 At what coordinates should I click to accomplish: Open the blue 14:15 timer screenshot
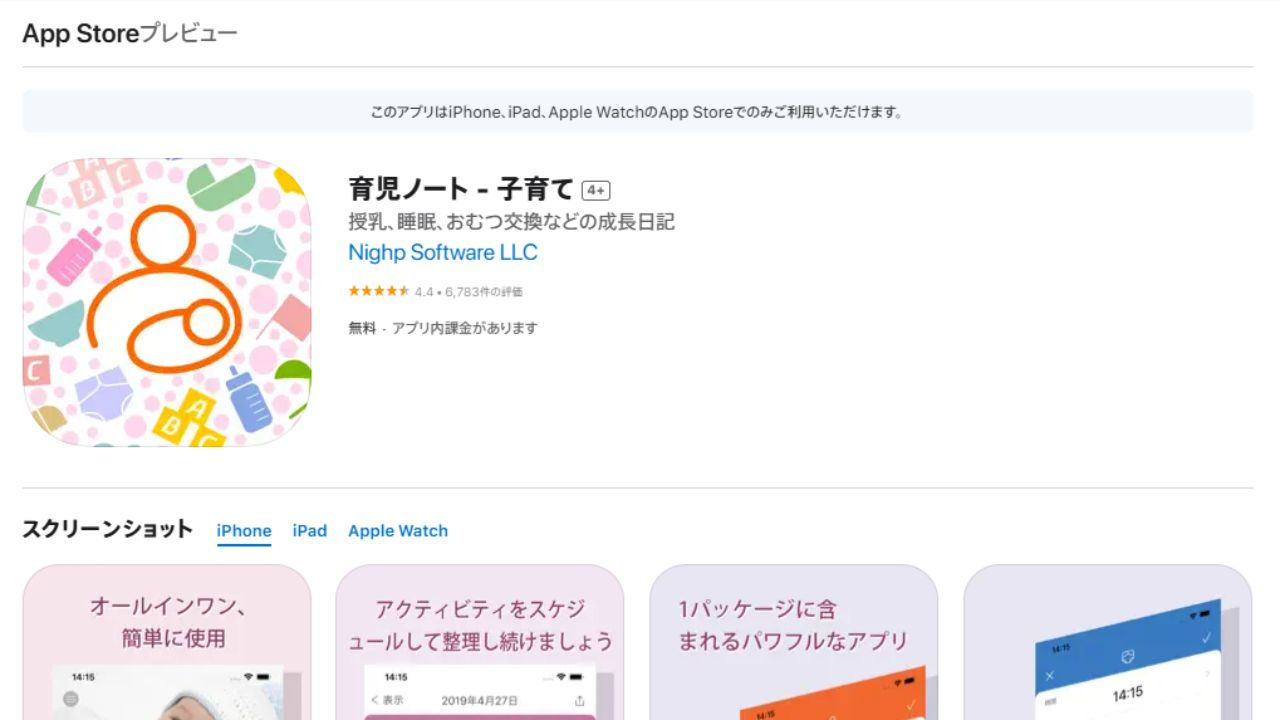click(x=1108, y=642)
